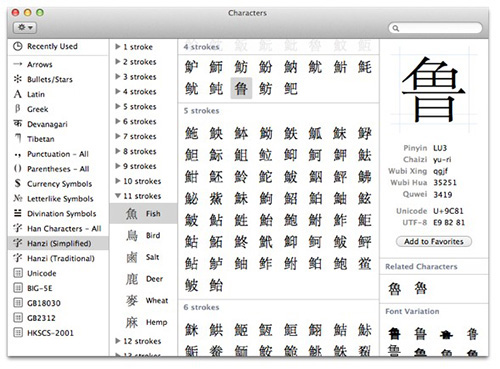The width and height of the screenshot is (500, 369).
Task: Select the Wheat radical
Action: coord(143,300)
